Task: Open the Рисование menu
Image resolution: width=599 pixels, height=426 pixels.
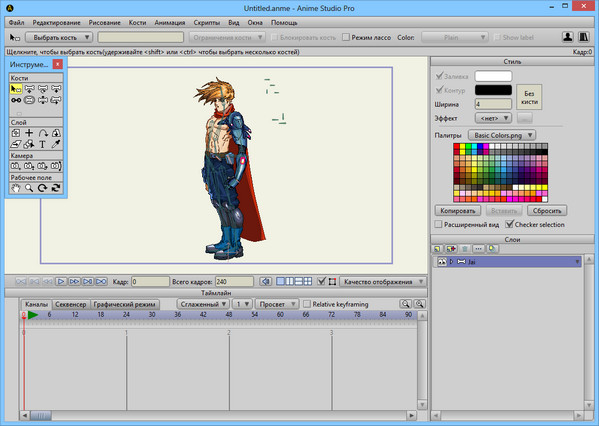Action: [105, 23]
